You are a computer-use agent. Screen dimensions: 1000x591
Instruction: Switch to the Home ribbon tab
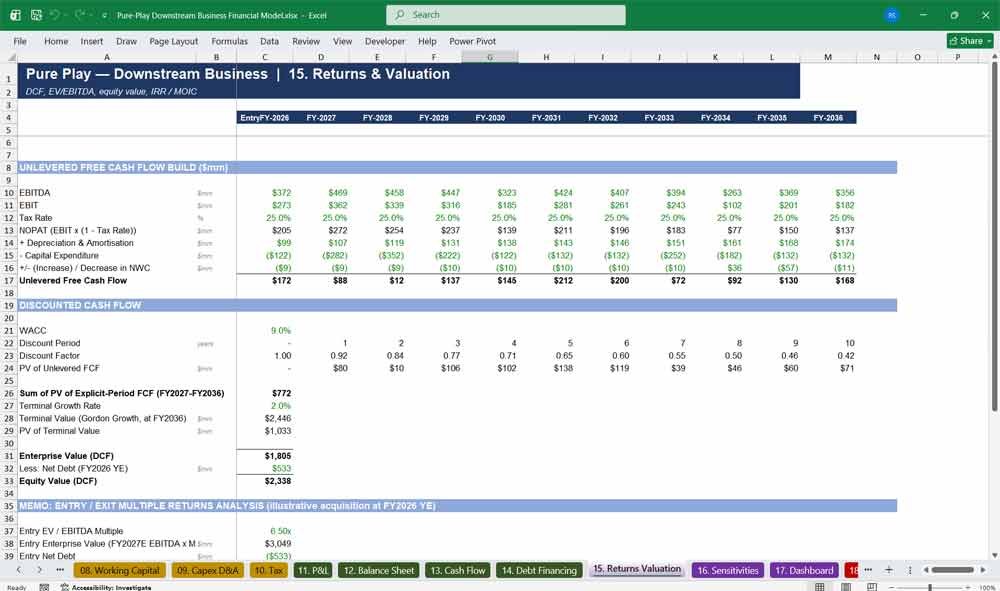click(56, 41)
